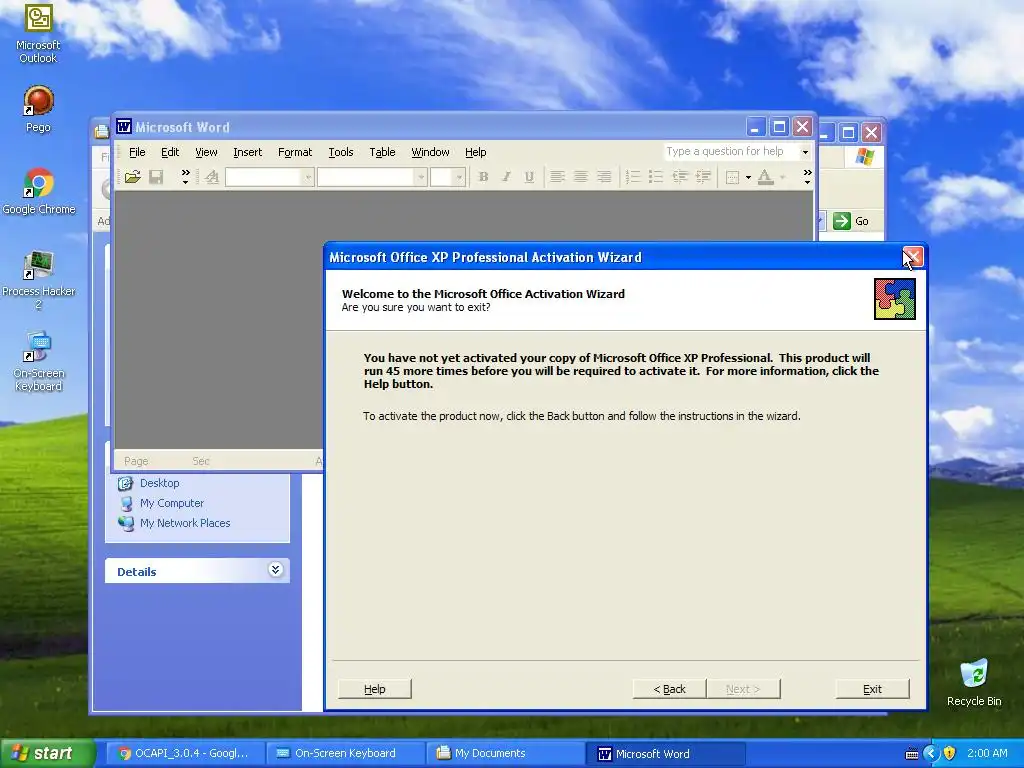Open the Font Color dropdown arrow

coord(782,177)
